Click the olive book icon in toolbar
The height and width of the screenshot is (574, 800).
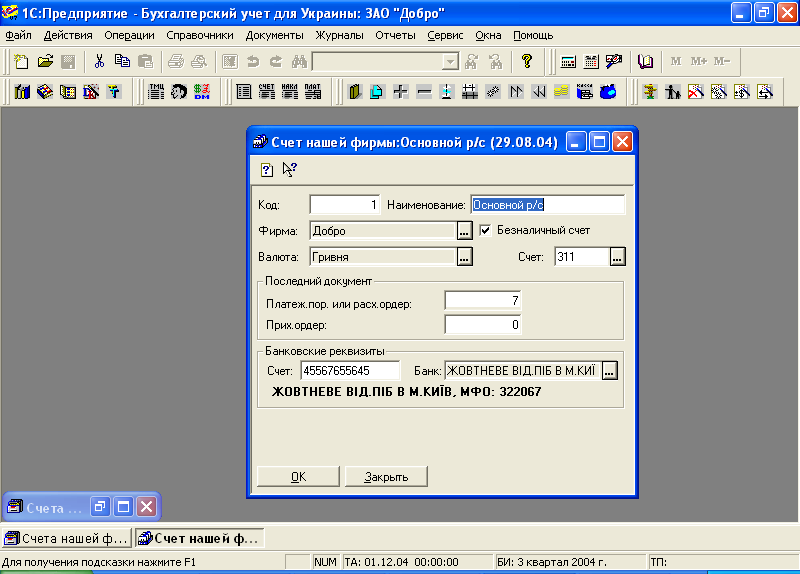[x=355, y=92]
